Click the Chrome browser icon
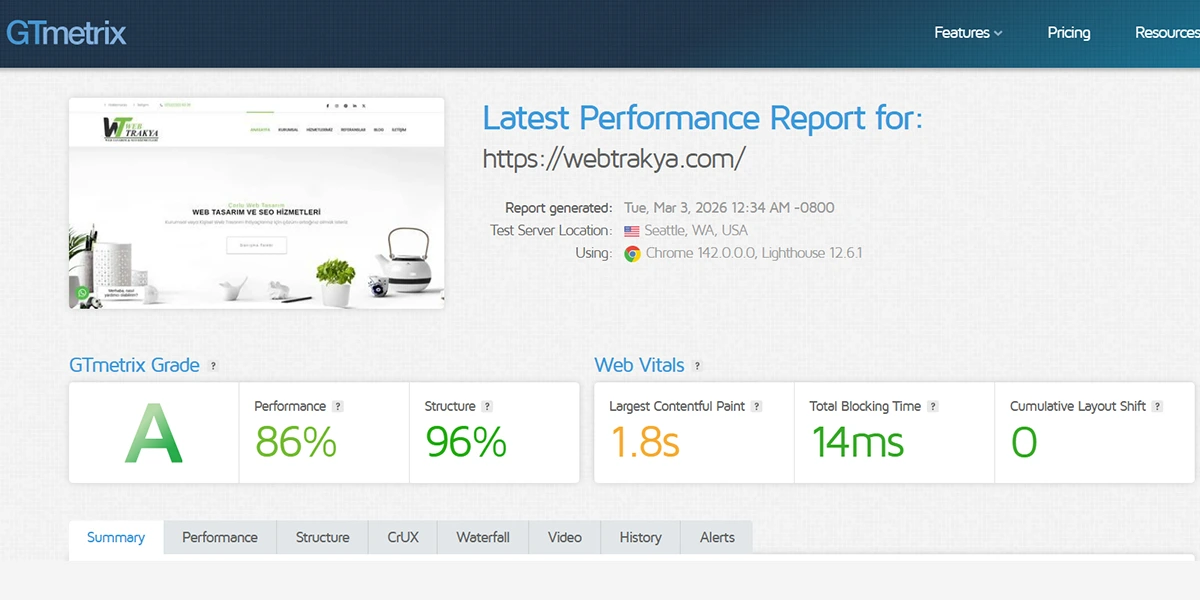 click(632, 254)
